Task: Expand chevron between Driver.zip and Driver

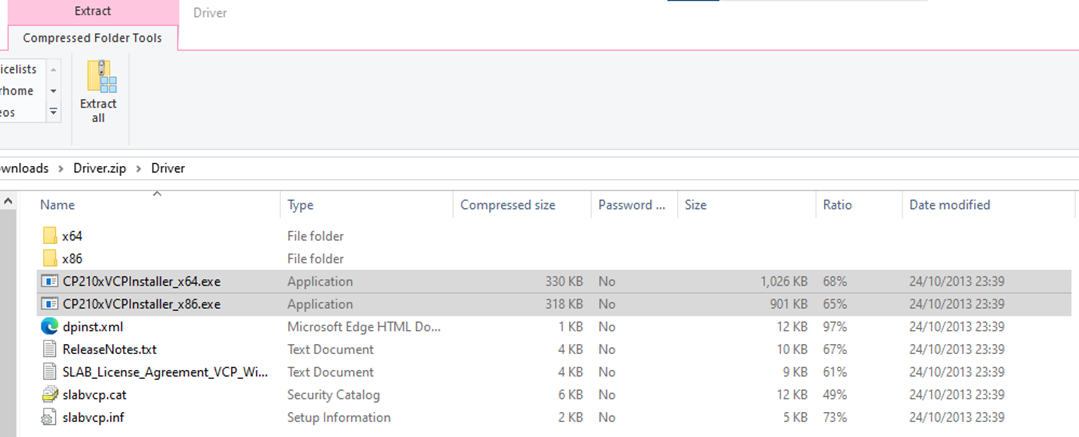Action: pyautogui.click(x=138, y=168)
